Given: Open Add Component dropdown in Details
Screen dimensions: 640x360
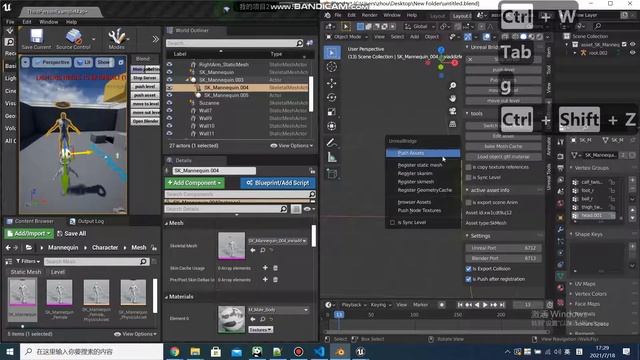Looking at the screenshot, I should coord(195,183).
